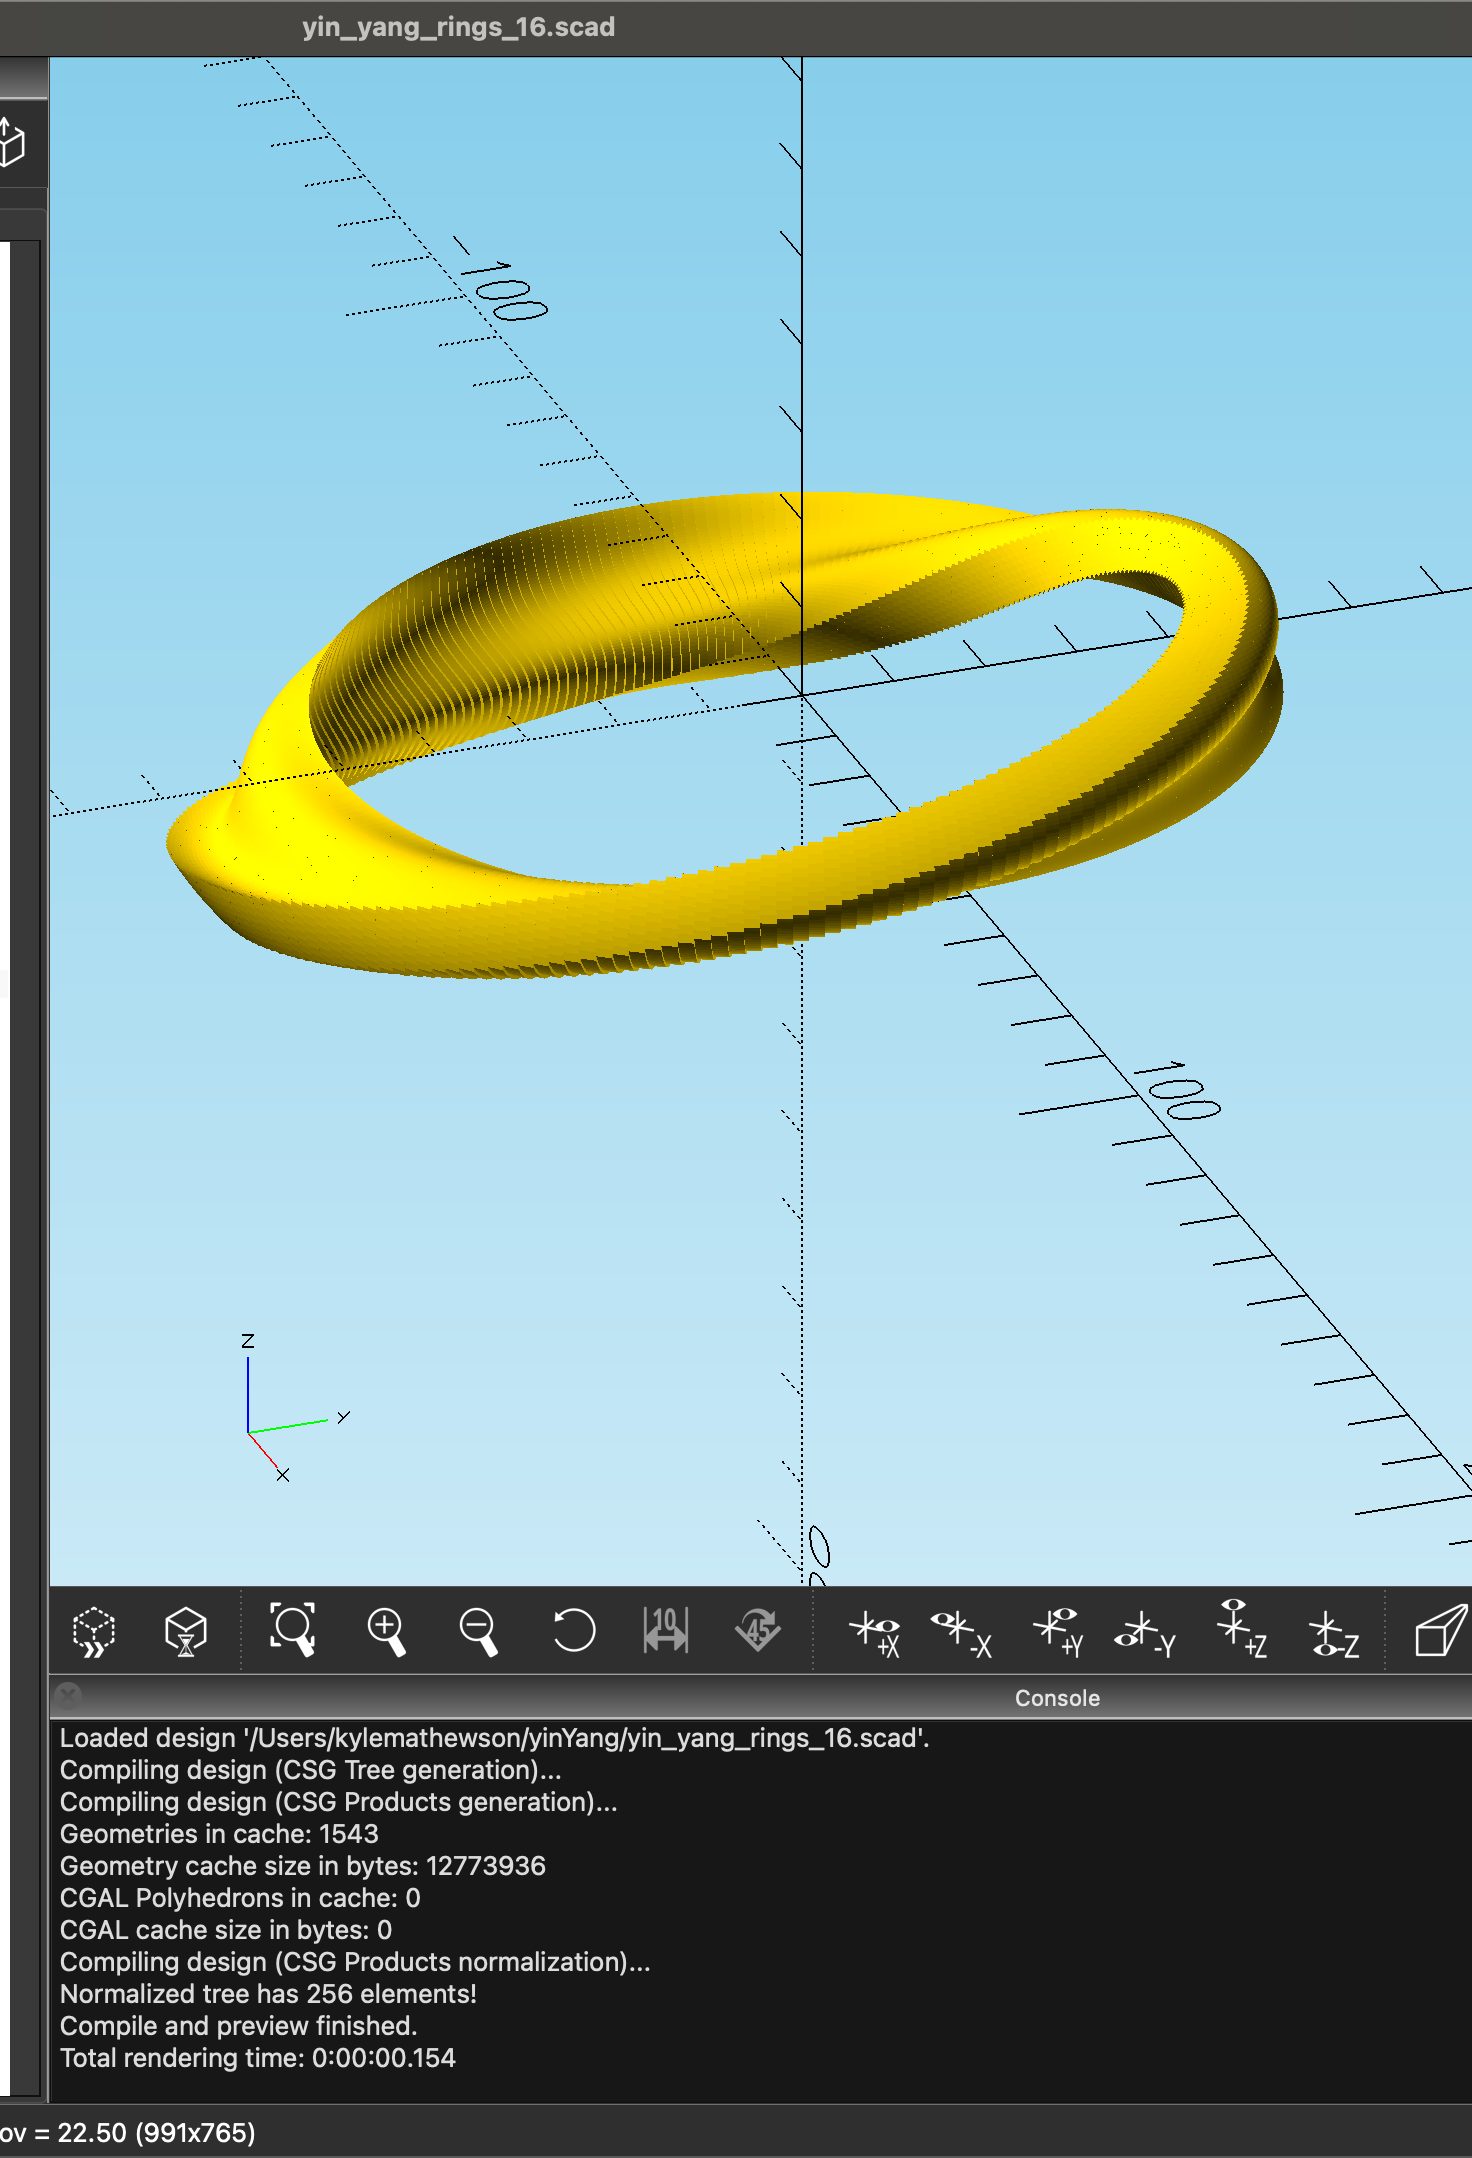
Task: Click the export cube icon in left toolbar
Action: coord(12,143)
